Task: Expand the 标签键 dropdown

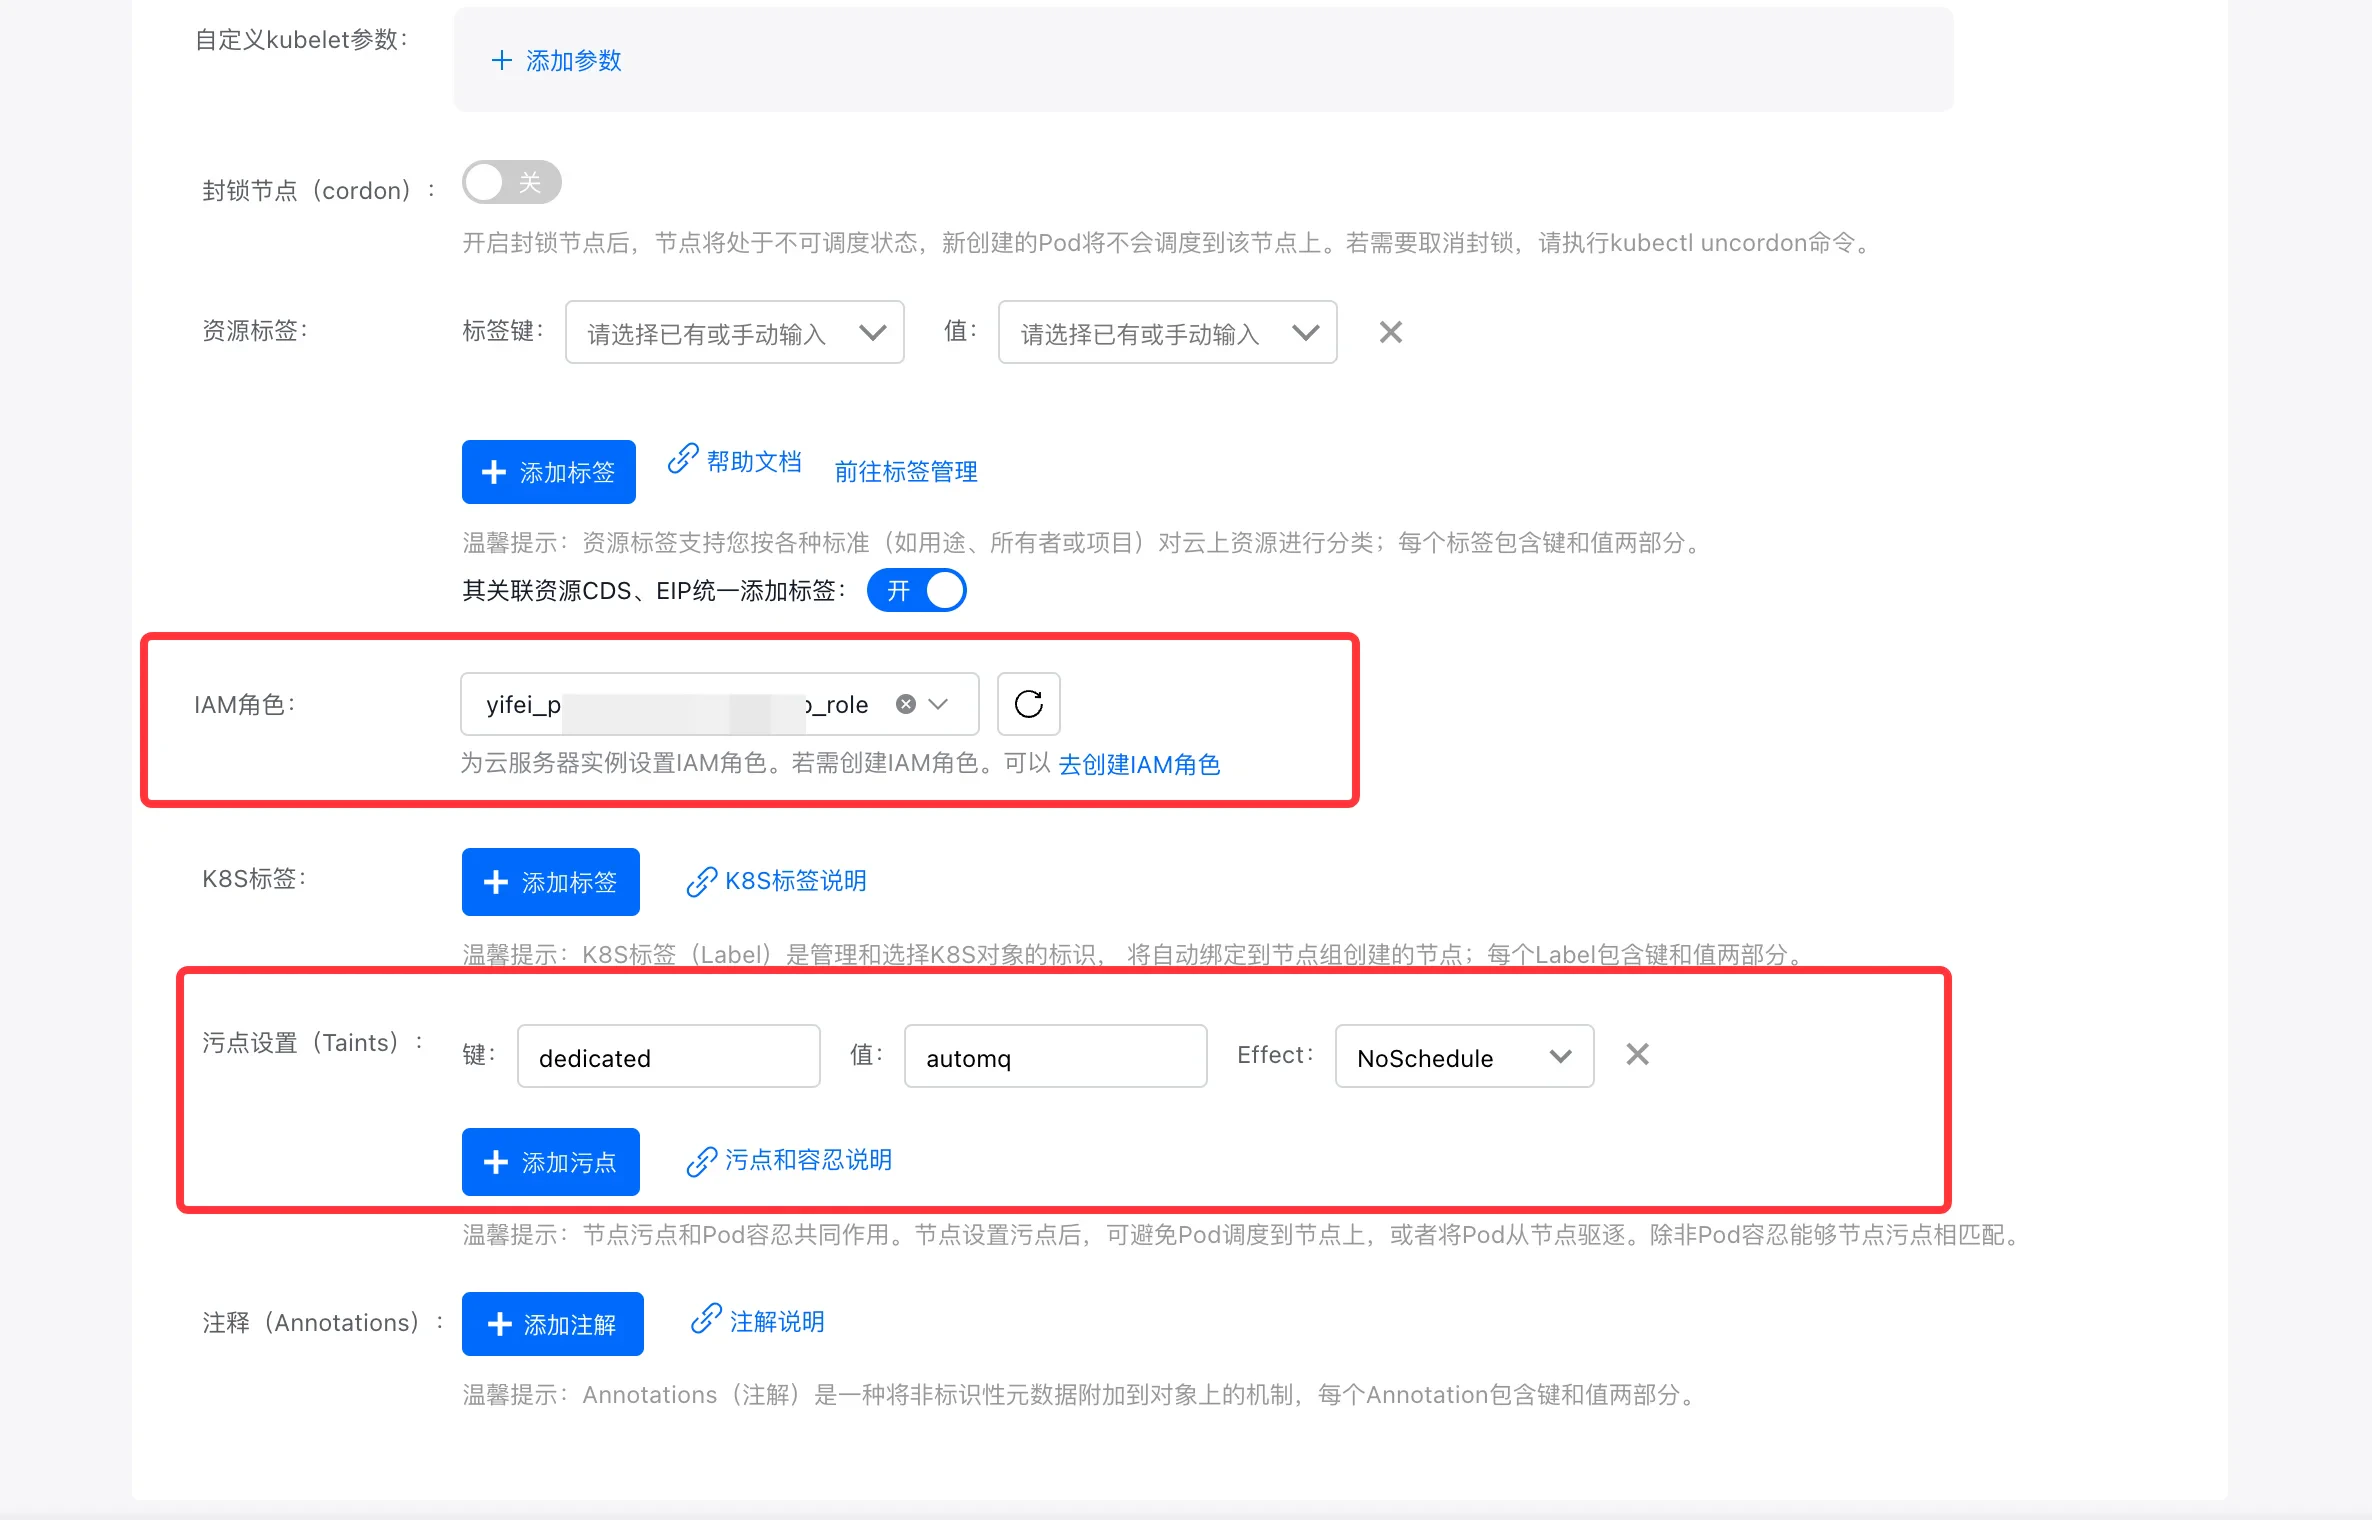Action: [x=735, y=333]
